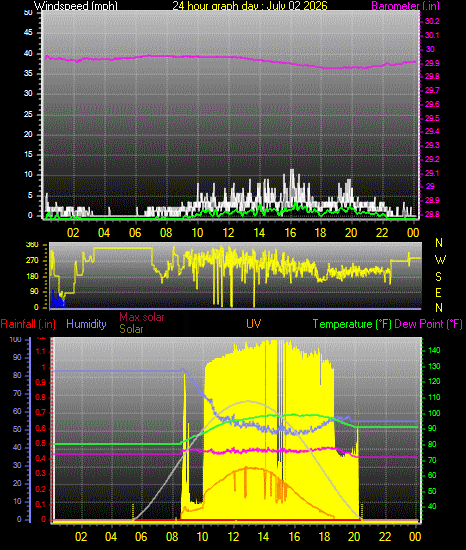Viewport: 466px width, 550px height.
Task: Click the 30.1 barometer axis value
Action: coord(432,35)
